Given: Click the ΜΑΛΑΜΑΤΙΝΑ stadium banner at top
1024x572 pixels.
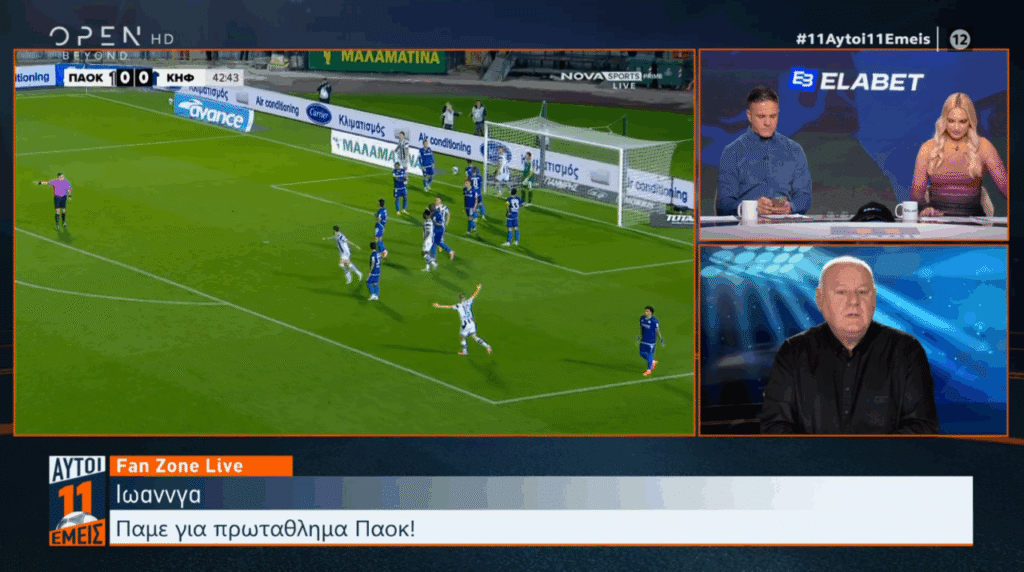Looking at the screenshot, I should pos(378,60).
